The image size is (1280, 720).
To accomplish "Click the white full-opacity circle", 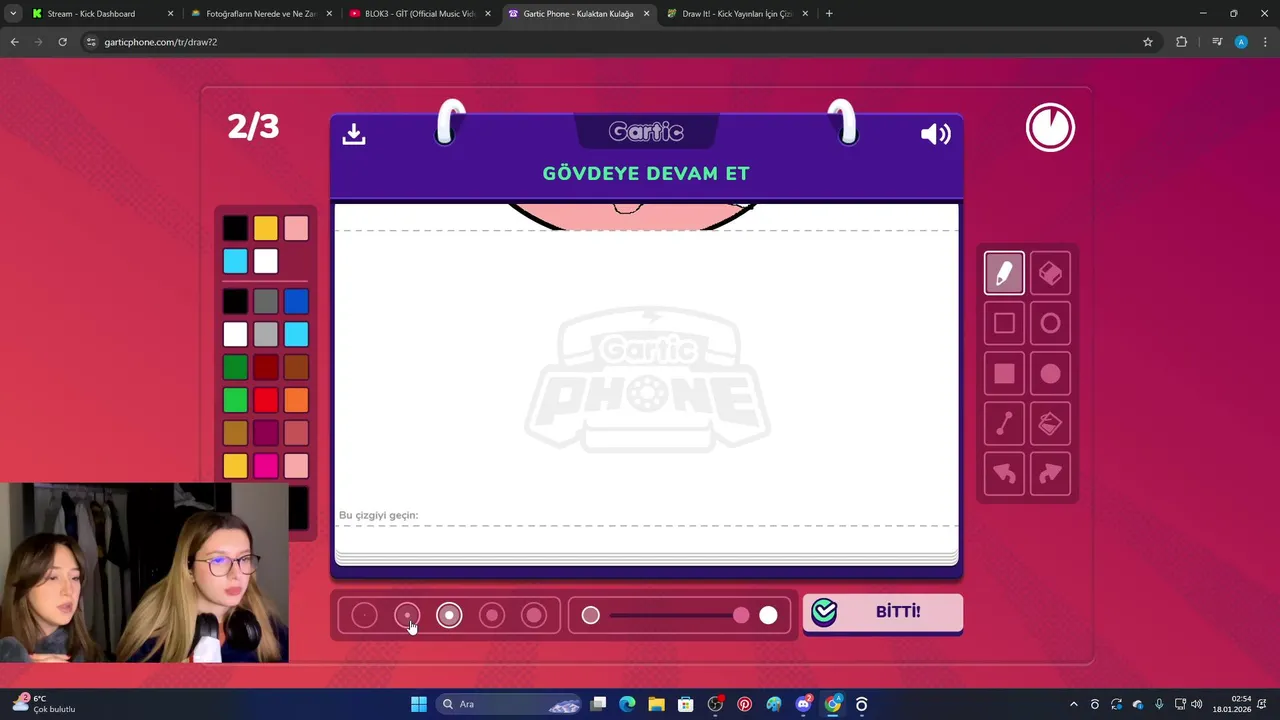I will pos(768,615).
